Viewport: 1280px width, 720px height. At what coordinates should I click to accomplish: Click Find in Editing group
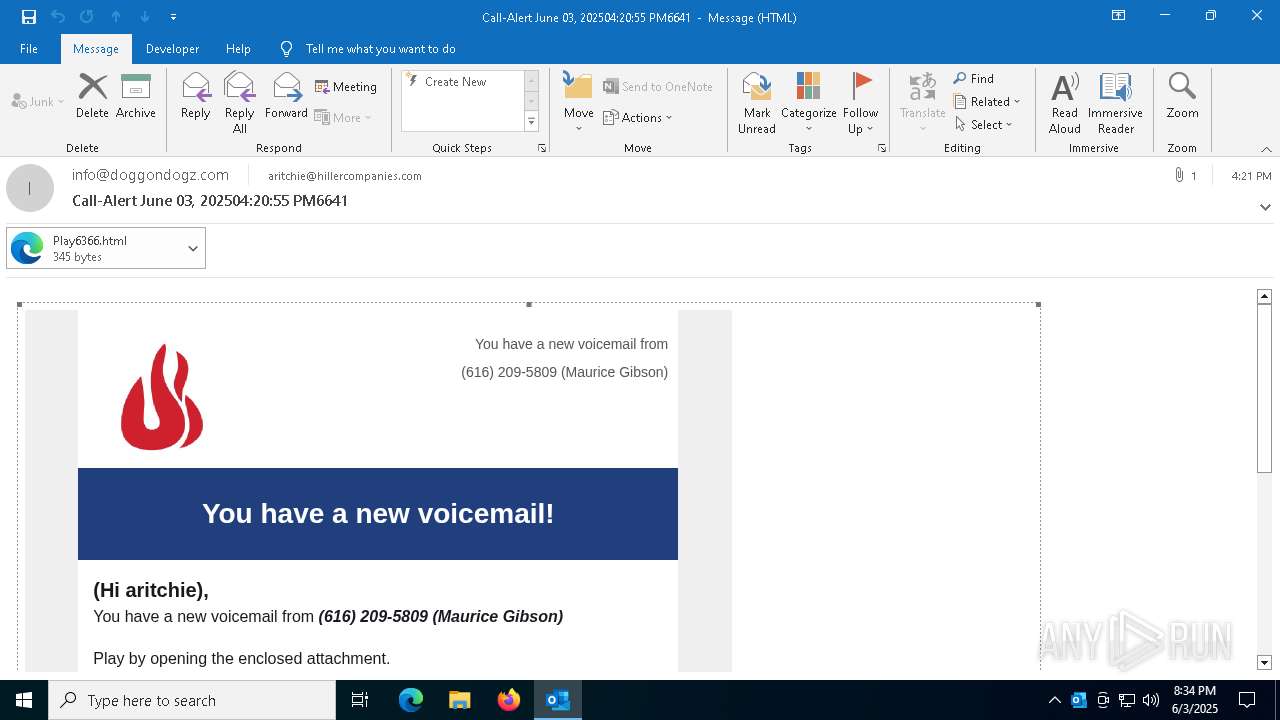pyautogui.click(x=974, y=79)
